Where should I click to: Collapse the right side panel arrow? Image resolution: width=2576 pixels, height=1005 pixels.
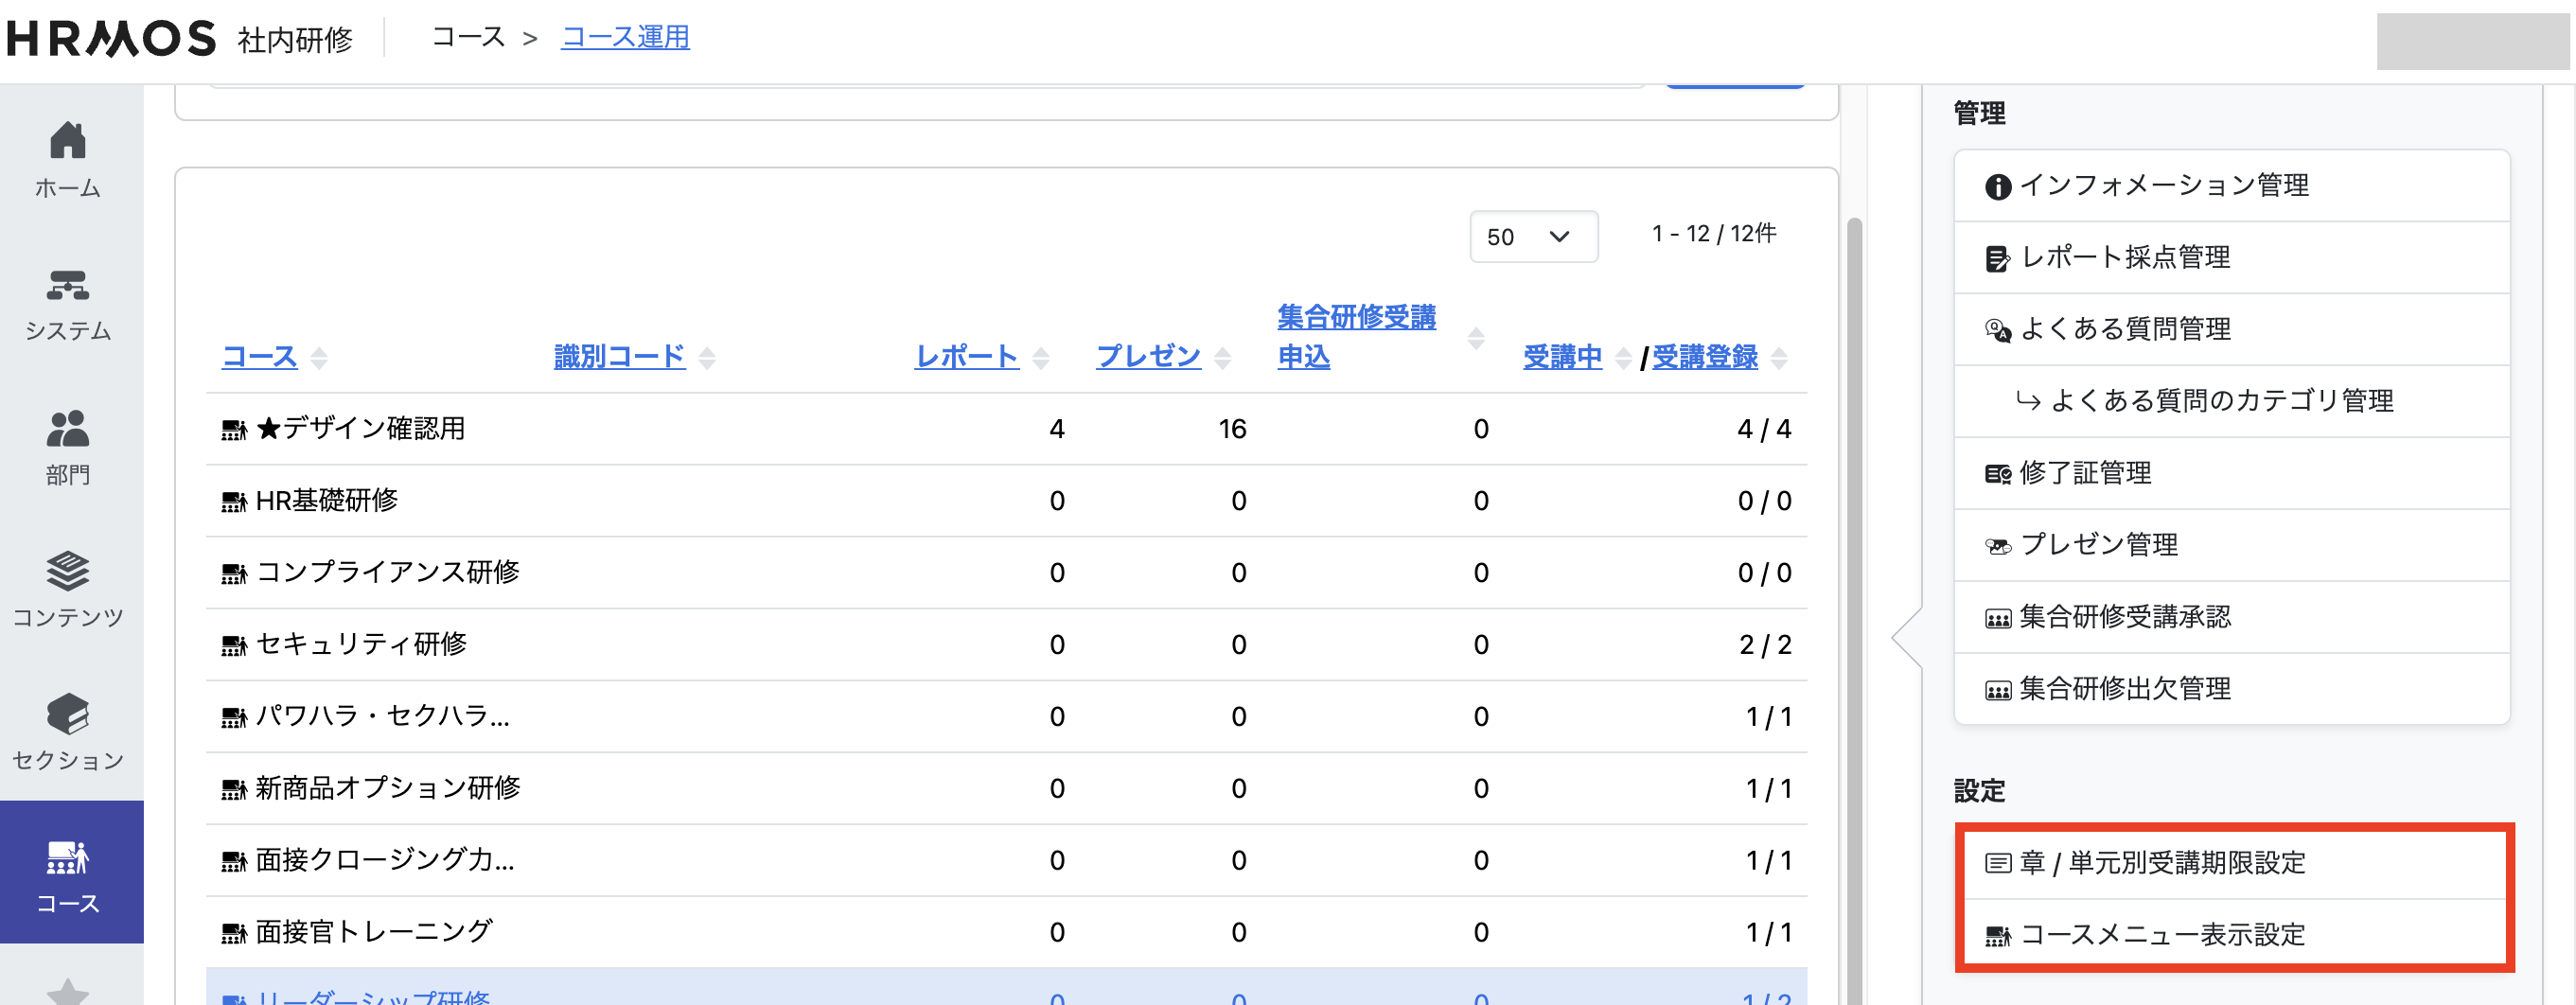pyautogui.click(x=1906, y=636)
